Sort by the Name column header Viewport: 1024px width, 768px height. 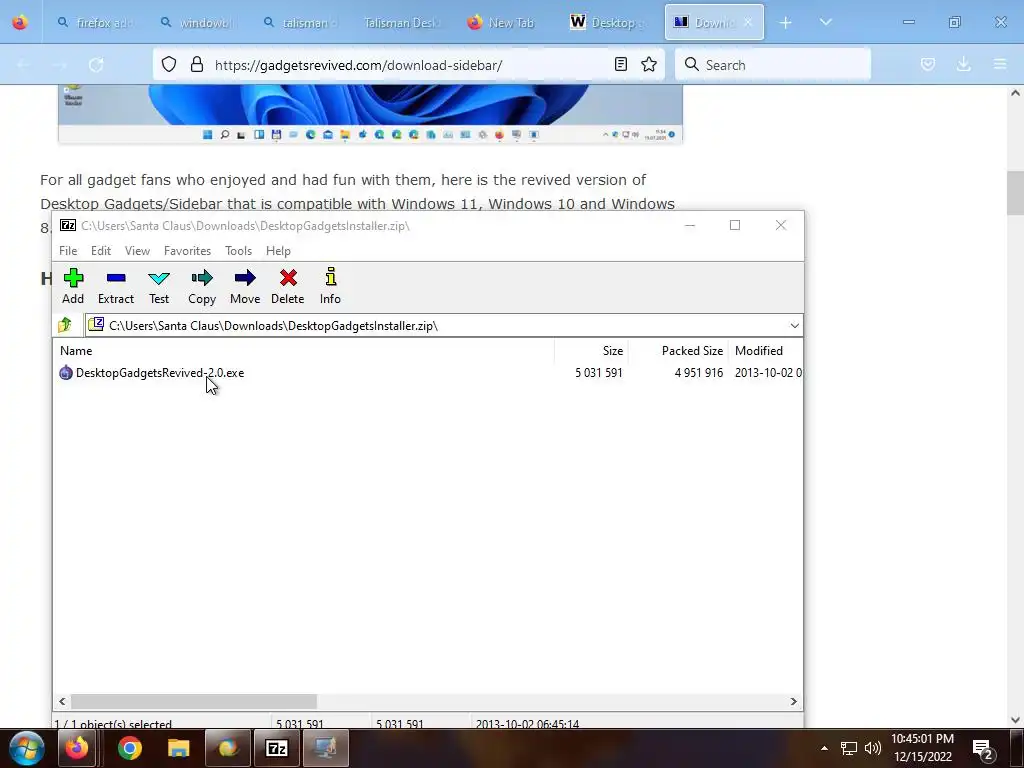(304, 351)
